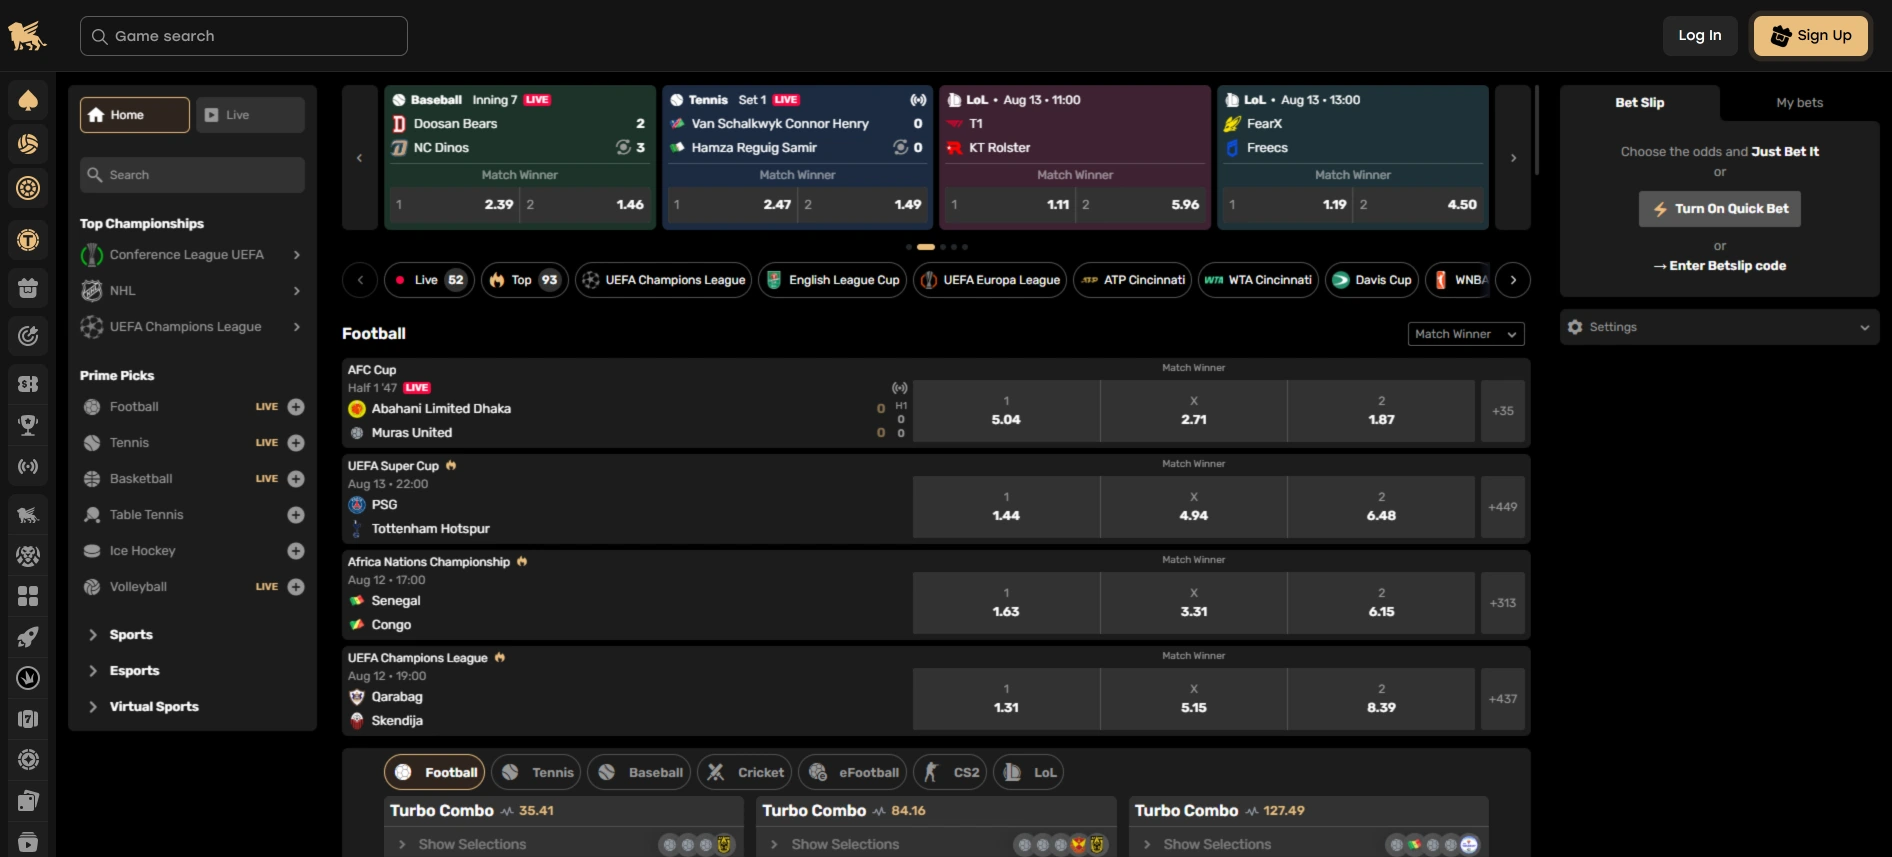Click the Game search field
The image size is (1892, 857).
point(244,36)
